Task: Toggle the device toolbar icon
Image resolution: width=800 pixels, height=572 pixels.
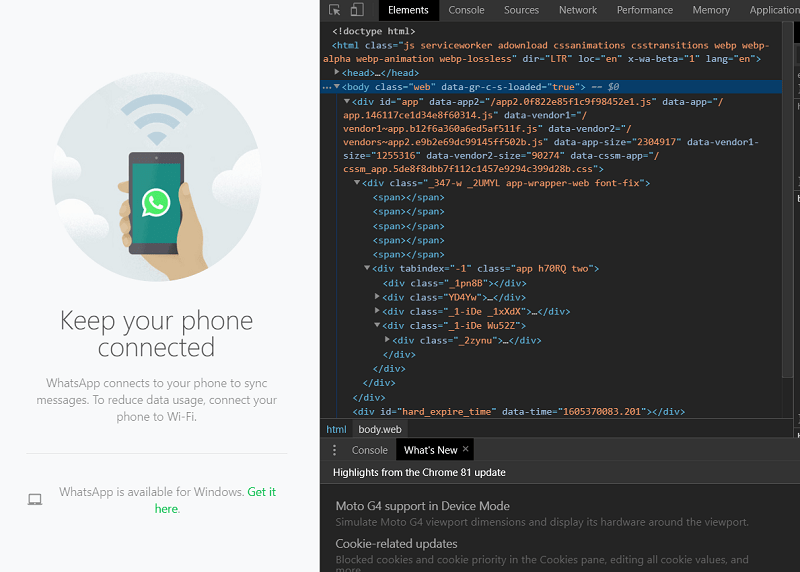Action: (x=357, y=10)
